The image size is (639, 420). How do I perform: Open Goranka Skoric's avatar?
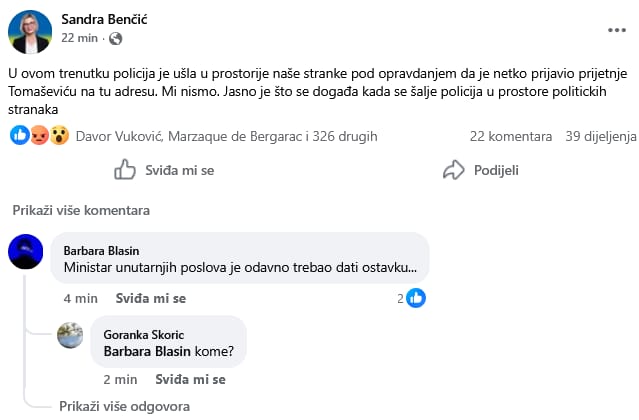pos(70,335)
